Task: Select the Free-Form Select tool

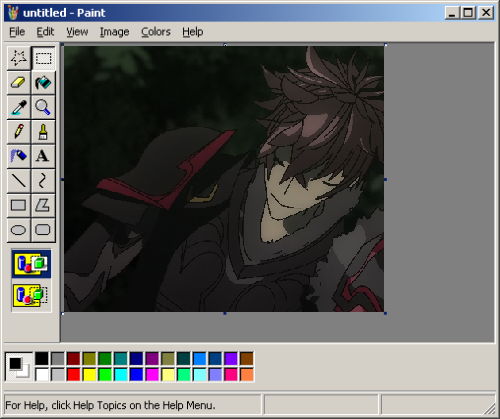Action: (19, 58)
